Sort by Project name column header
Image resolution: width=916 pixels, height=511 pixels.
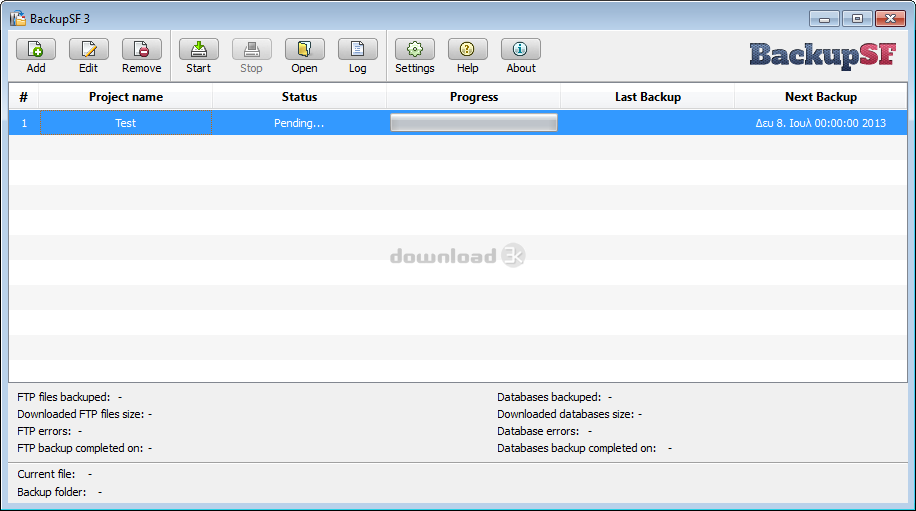click(125, 97)
